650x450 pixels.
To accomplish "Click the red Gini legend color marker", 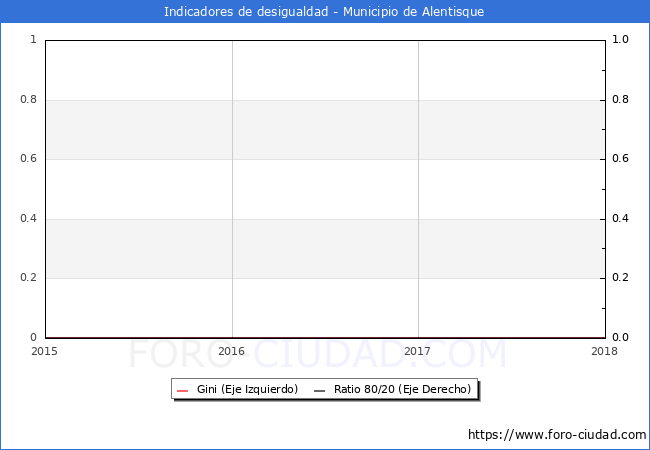I will click(182, 390).
